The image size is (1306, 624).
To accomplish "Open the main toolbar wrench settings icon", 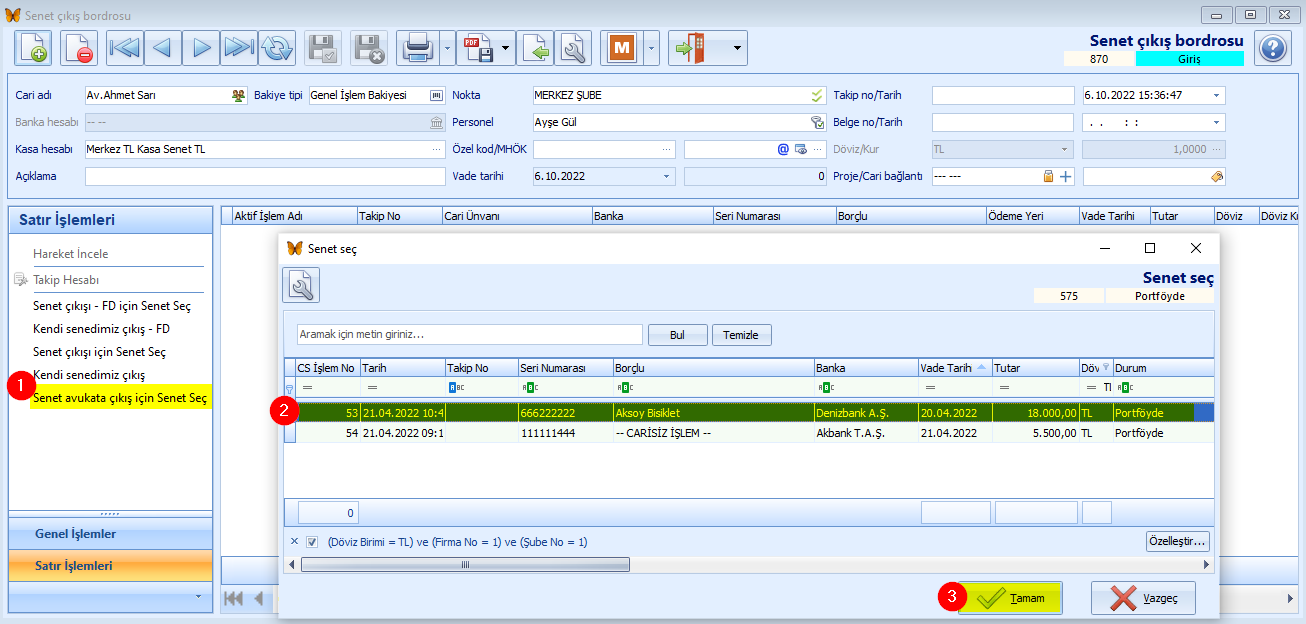I will pos(573,47).
